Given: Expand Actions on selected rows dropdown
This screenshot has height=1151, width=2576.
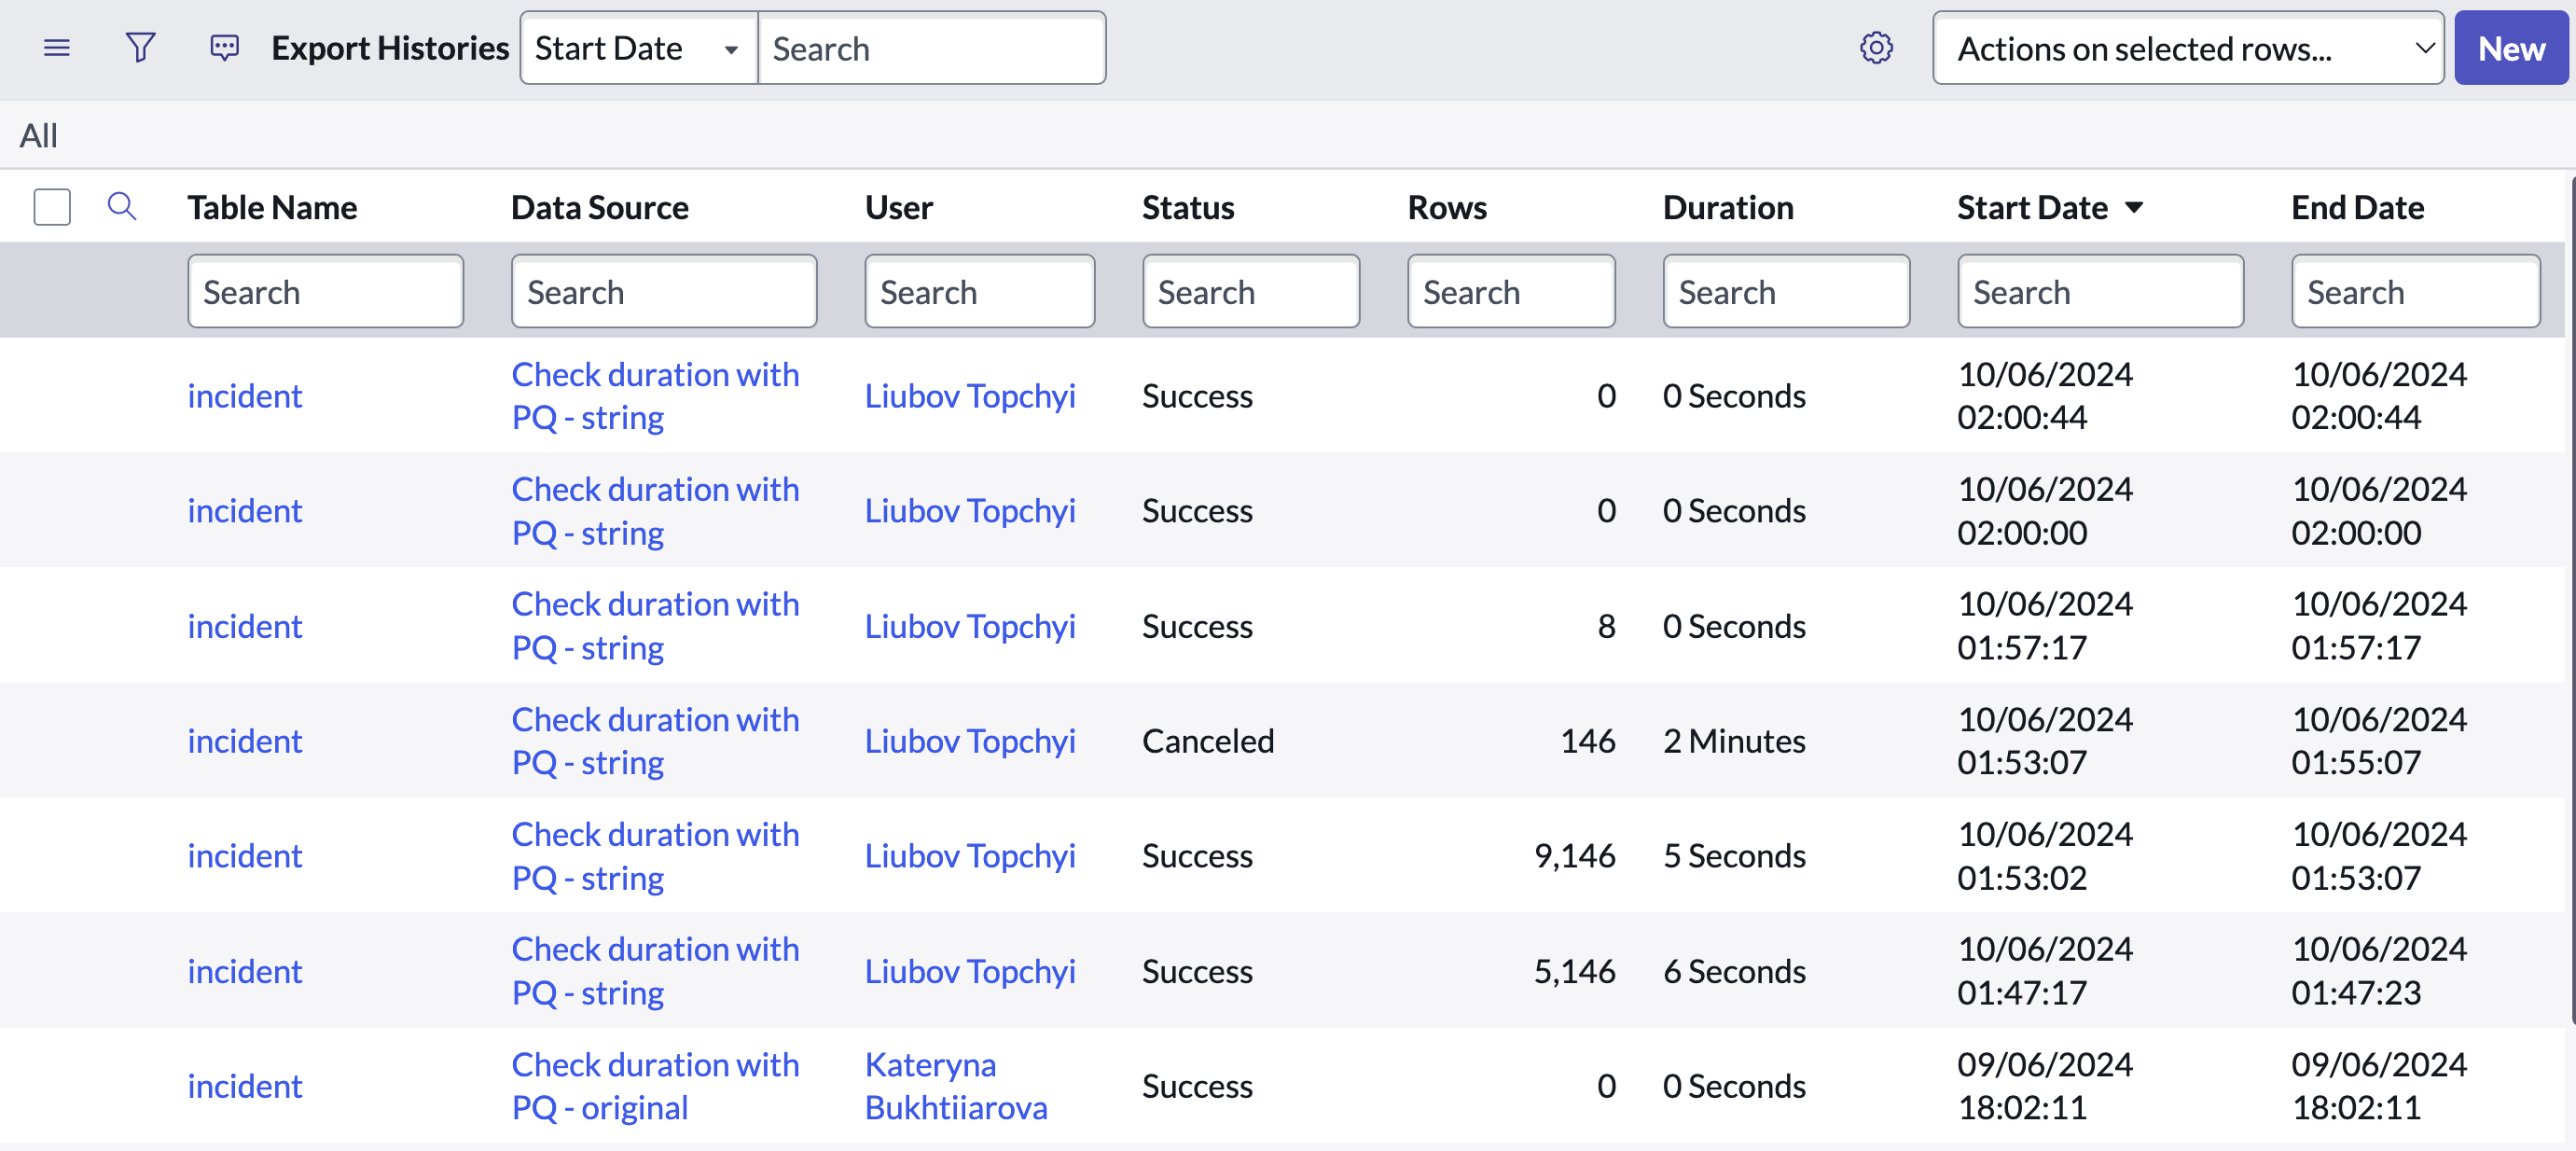Looking at the screenshot, I should 2187,48.
